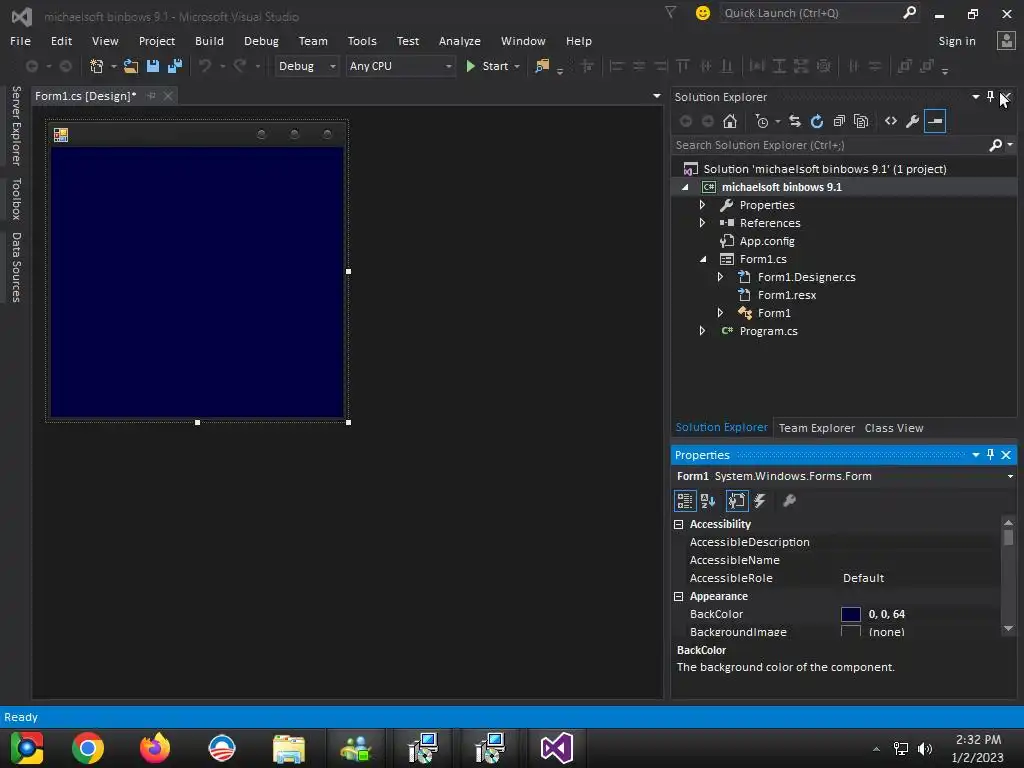
Task: Click the Save All toolbar icon
Action: pyautogui.click(x=174, y=66)
